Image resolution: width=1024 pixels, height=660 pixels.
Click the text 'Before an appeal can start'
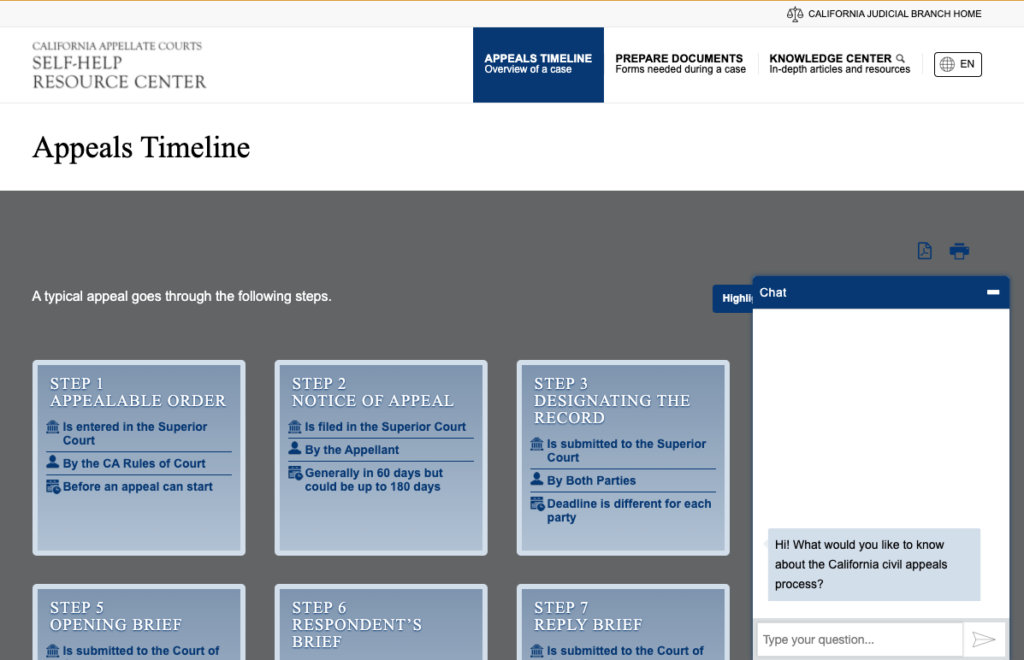point(138,486)
